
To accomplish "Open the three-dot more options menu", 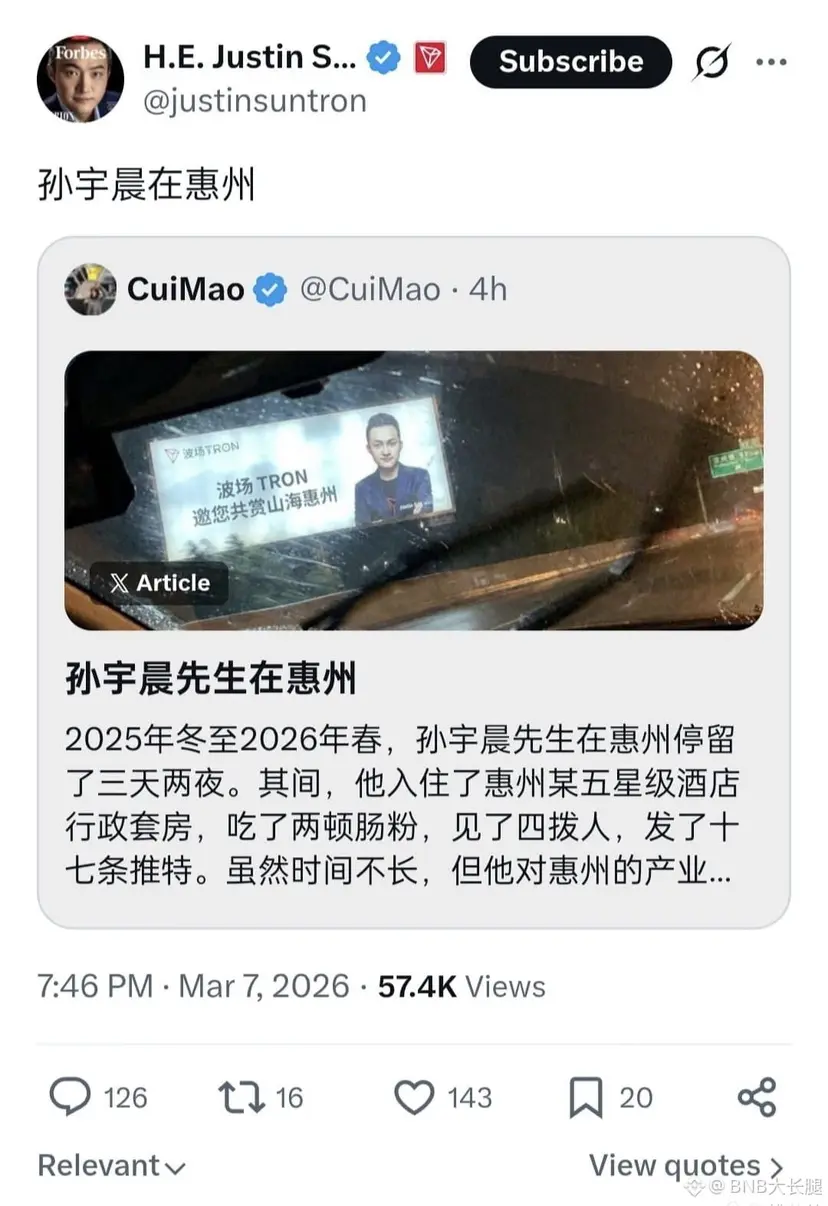I will [x=771, y=62].
